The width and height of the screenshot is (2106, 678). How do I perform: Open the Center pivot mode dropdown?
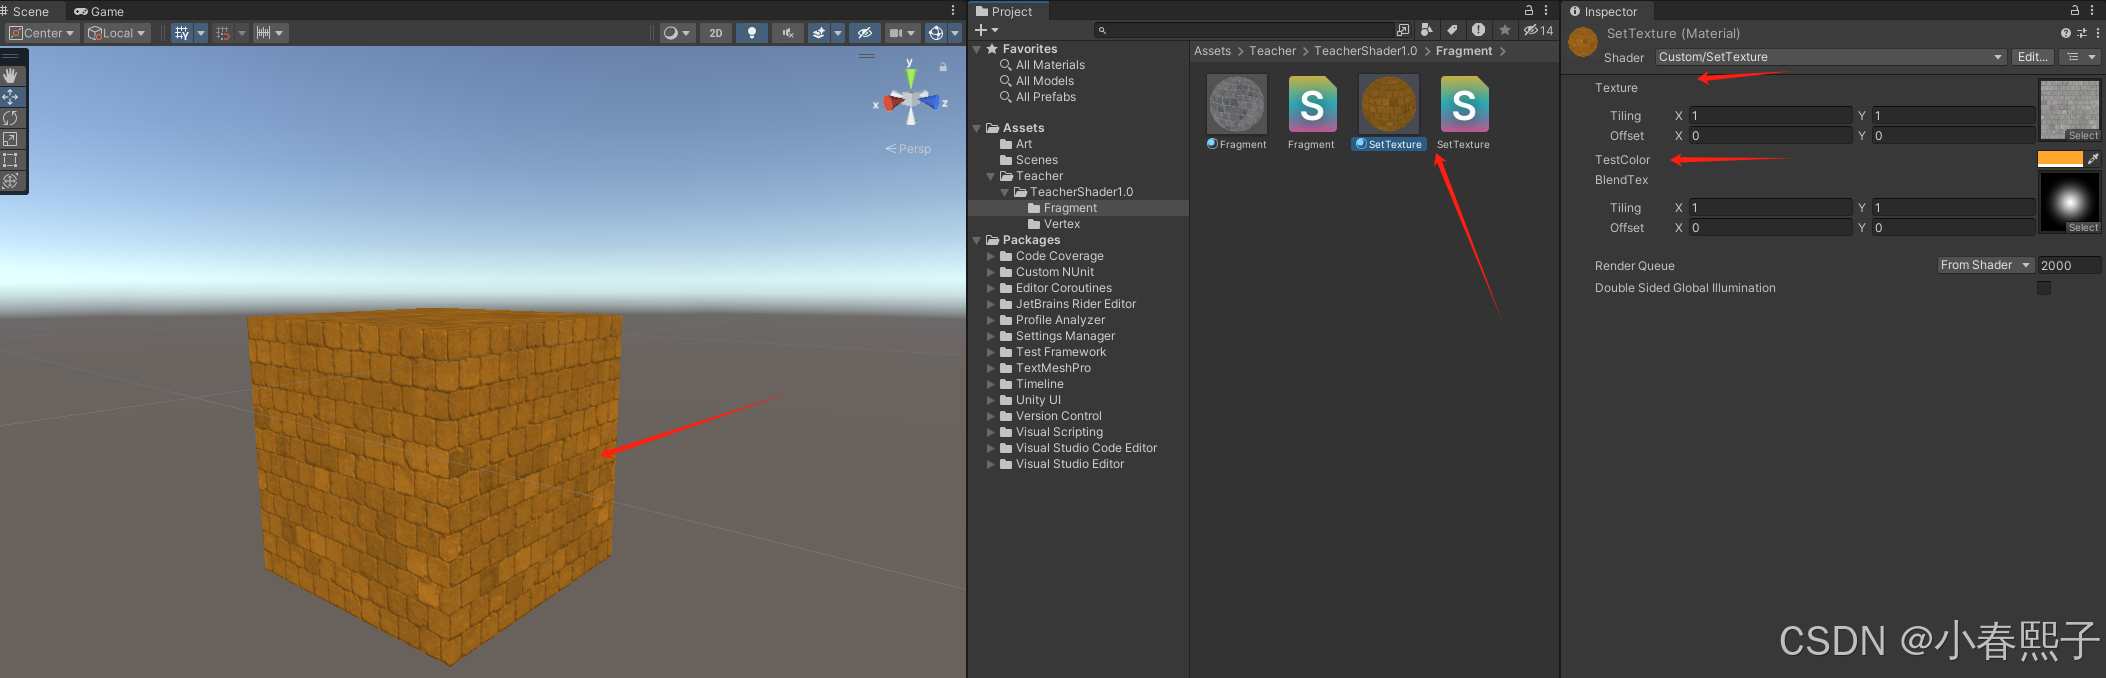coord(42,33)
